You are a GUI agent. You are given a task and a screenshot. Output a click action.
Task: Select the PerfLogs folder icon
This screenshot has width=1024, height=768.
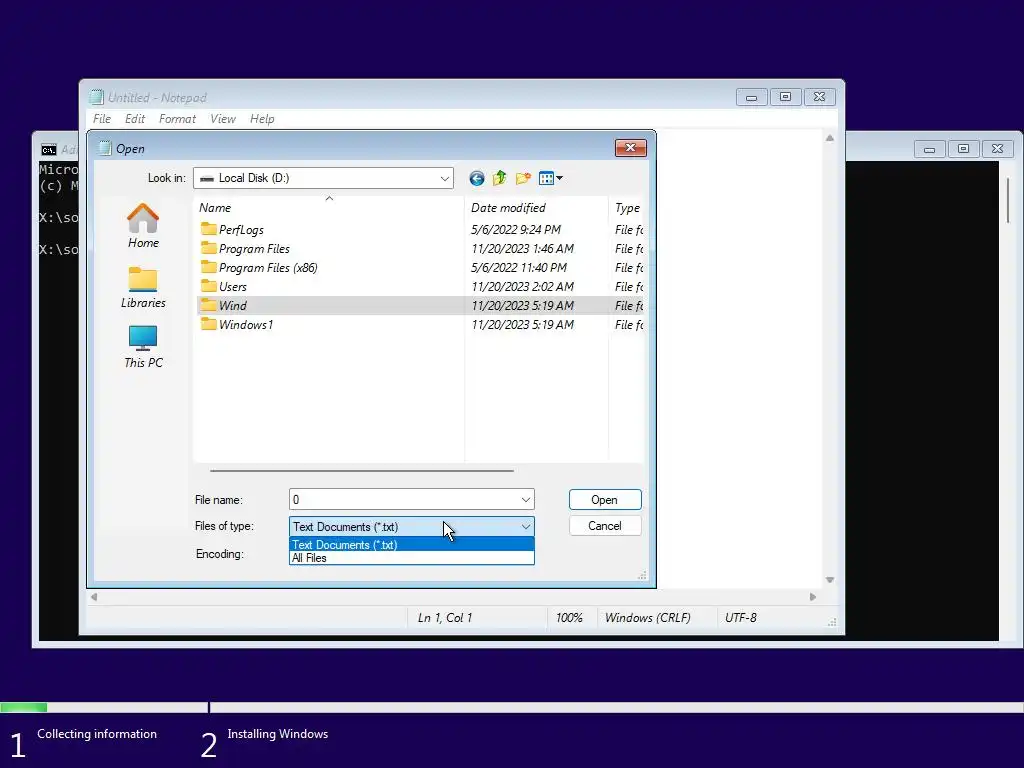(208, 229)
